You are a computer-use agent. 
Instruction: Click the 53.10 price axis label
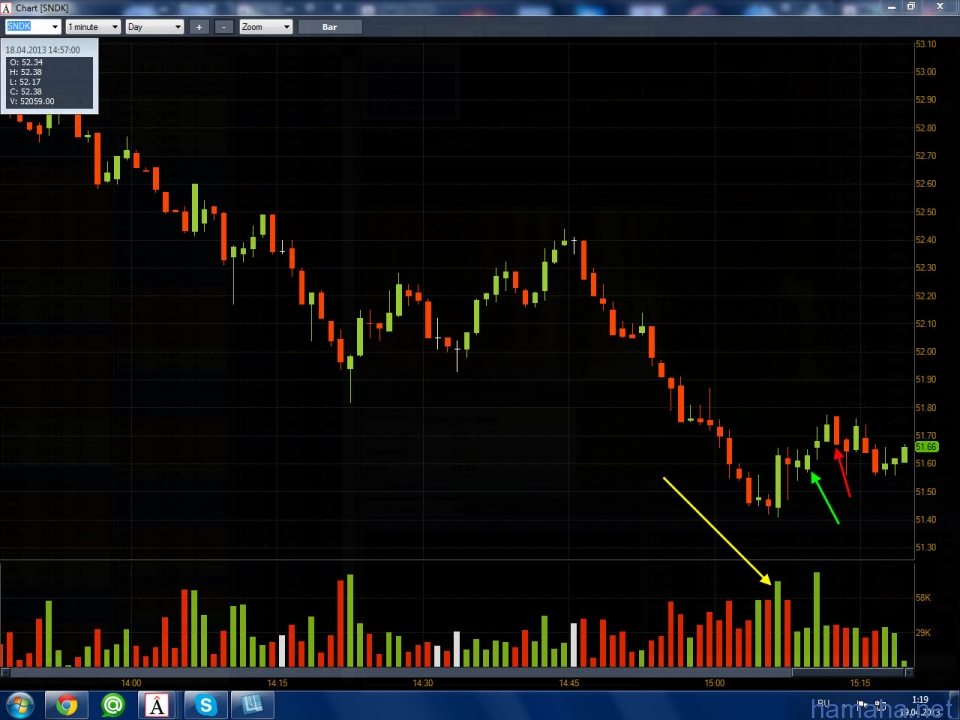click(926, 44)
